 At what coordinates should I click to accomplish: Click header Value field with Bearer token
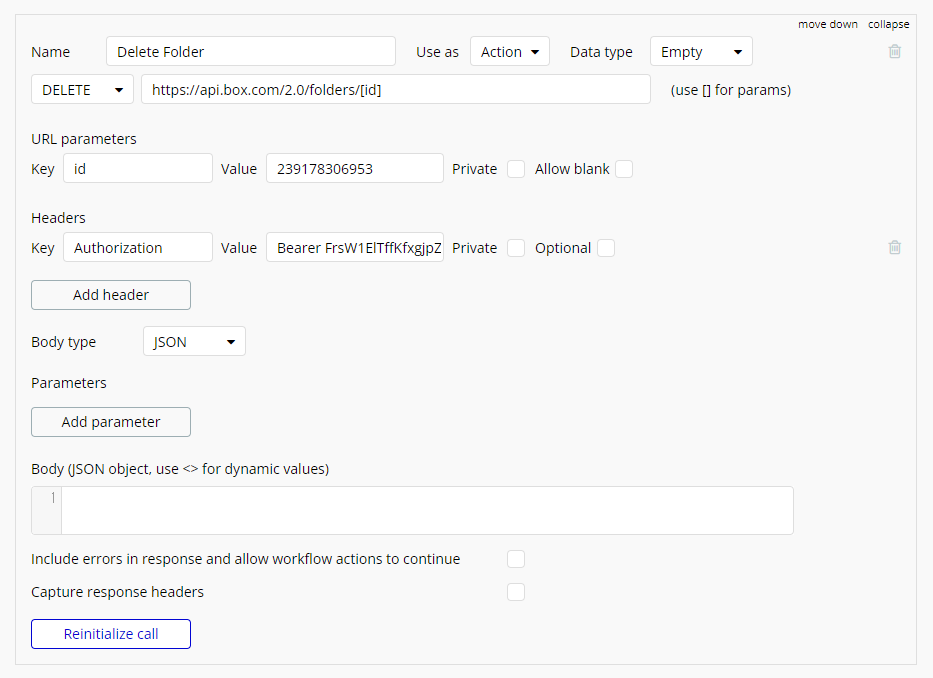(x=355, y=248)
